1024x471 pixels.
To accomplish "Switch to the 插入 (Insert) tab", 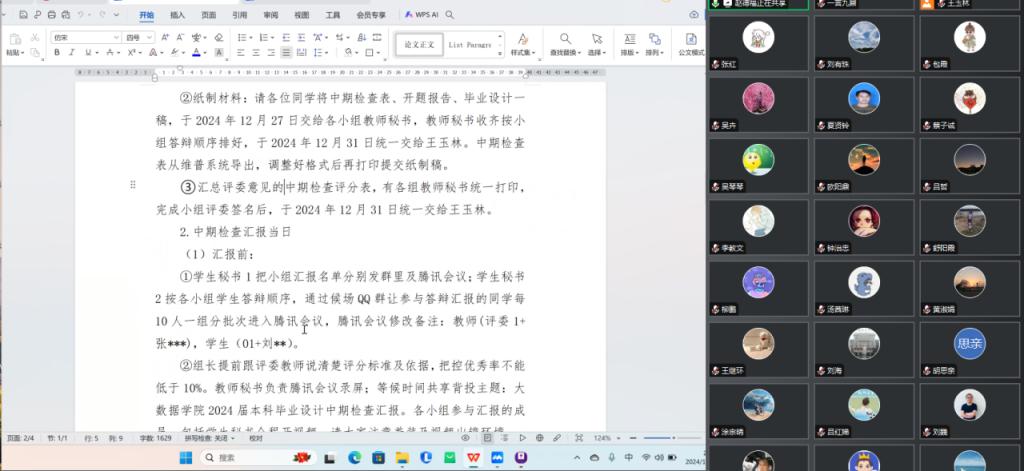I will click(177, 15).
